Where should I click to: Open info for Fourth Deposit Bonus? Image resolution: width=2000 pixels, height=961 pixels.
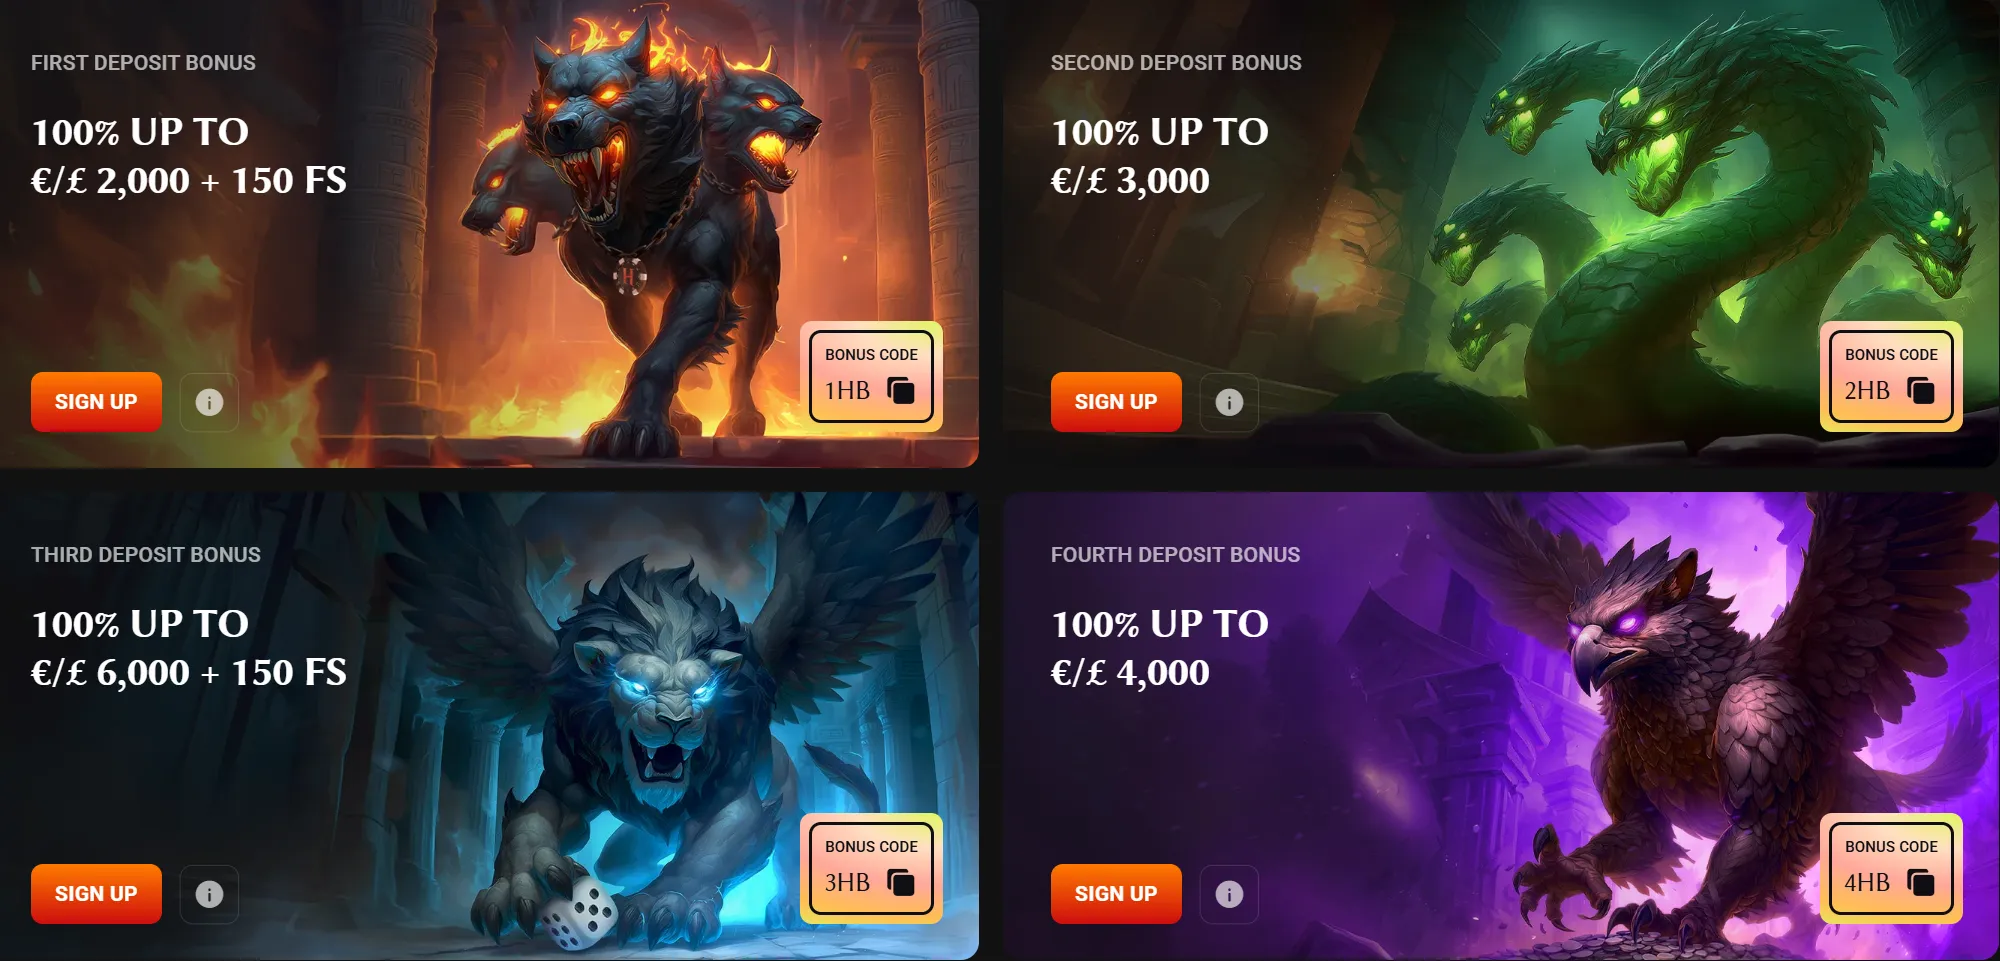pyautogui.click(x=1229, y=894)
